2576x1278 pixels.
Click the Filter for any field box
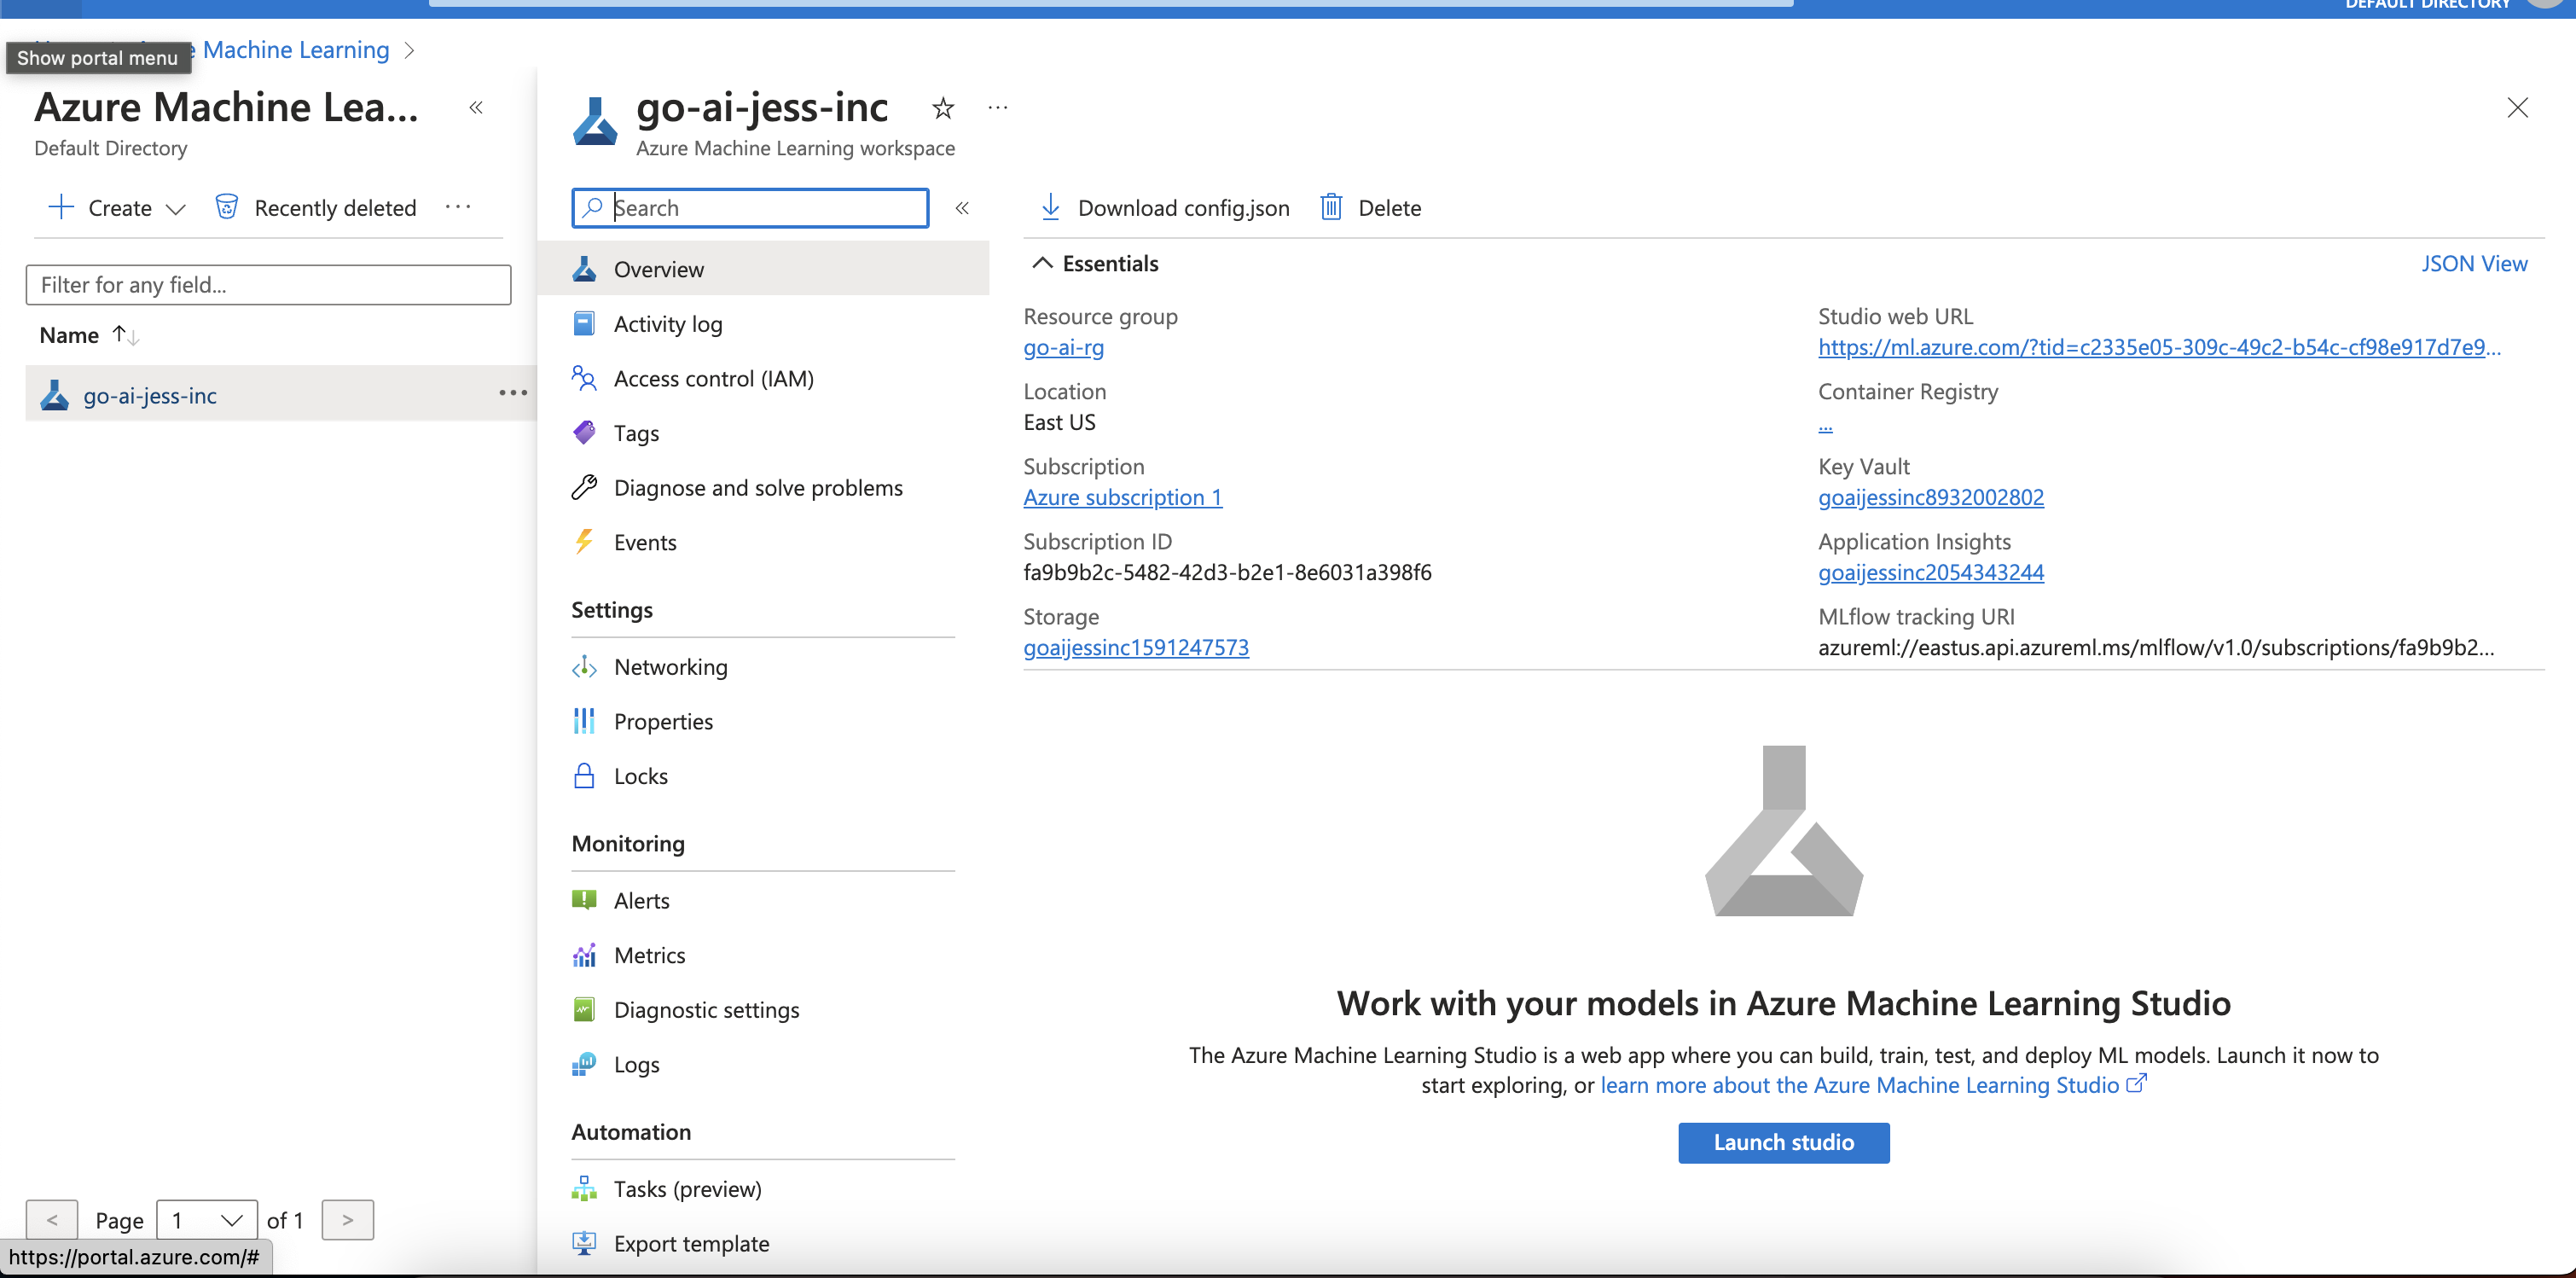(x=268, y=285)
